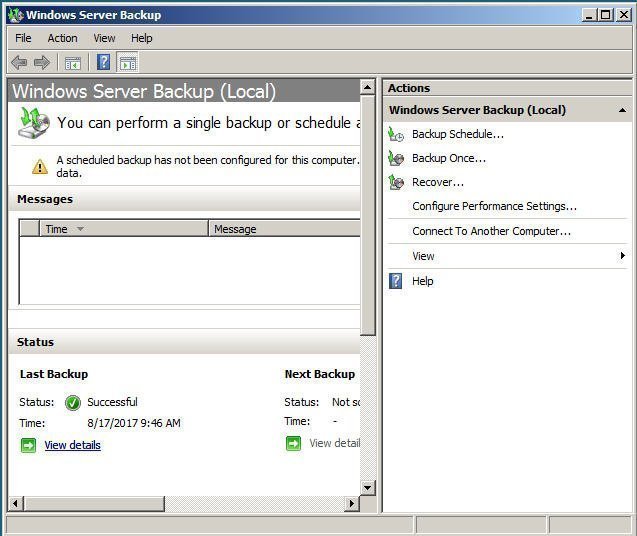Click the Backup Schedule icon in Actions
The height and width of the screenshot is (536, 637).
[396, 134]
